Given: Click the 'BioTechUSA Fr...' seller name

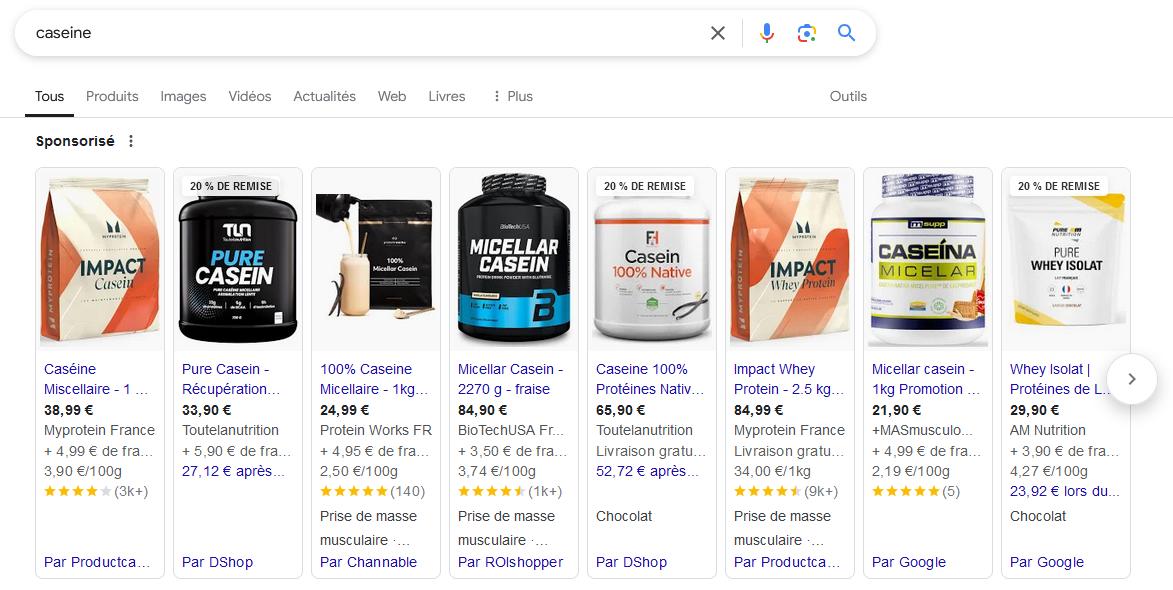Looking at the screenshot, I should click(511, 430).
